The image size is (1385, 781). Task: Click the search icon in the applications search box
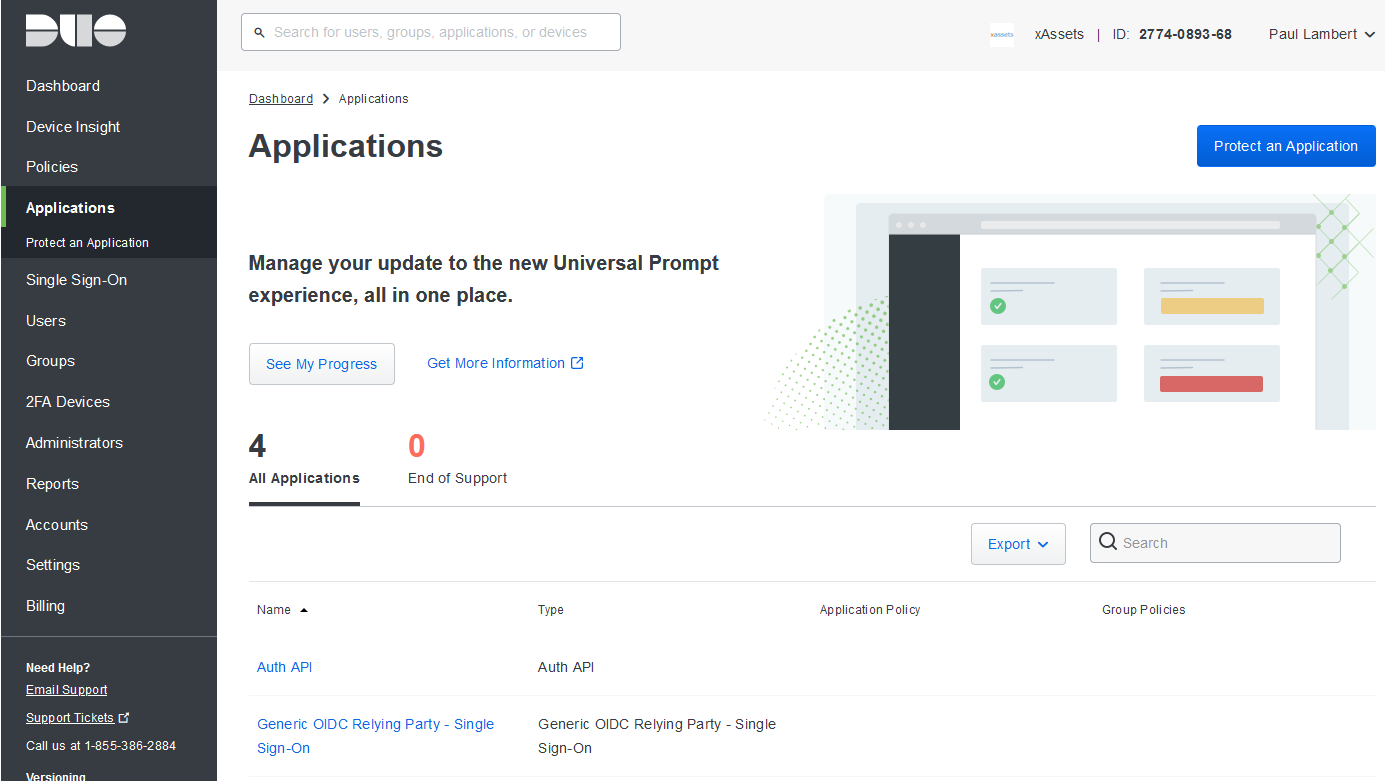tap(1107, 542)
